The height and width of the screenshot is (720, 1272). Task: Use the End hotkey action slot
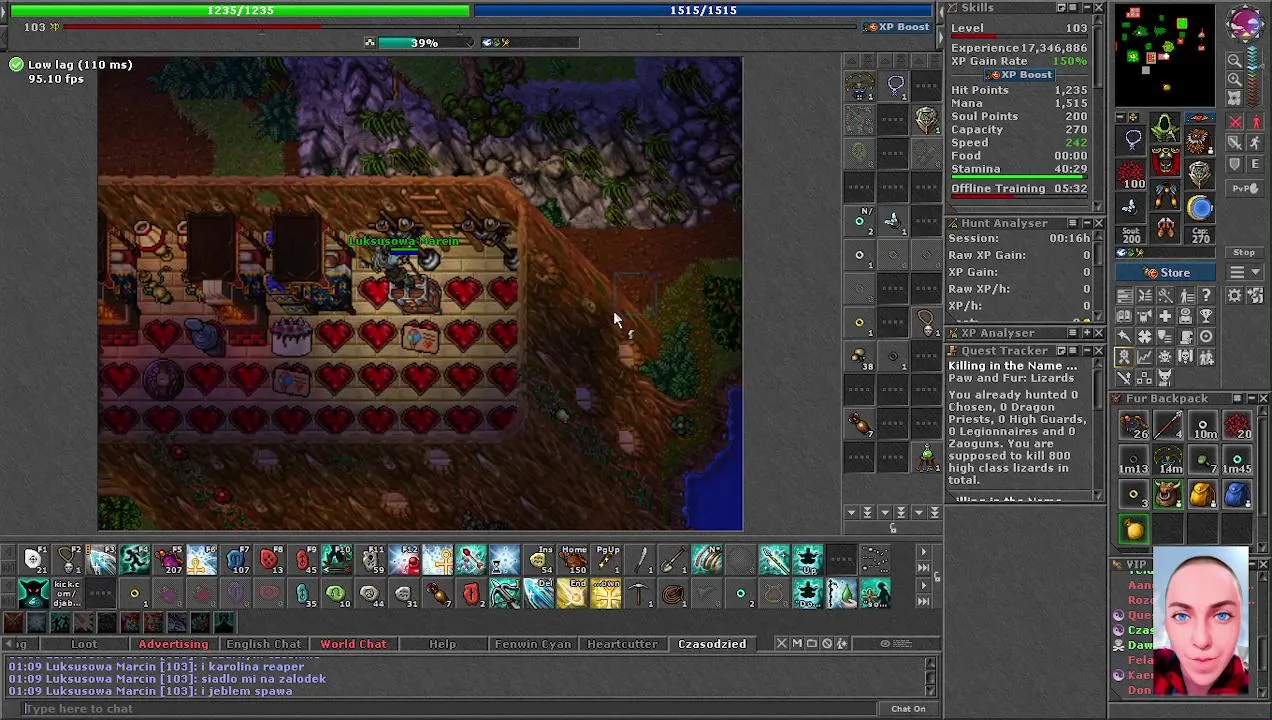573,593
